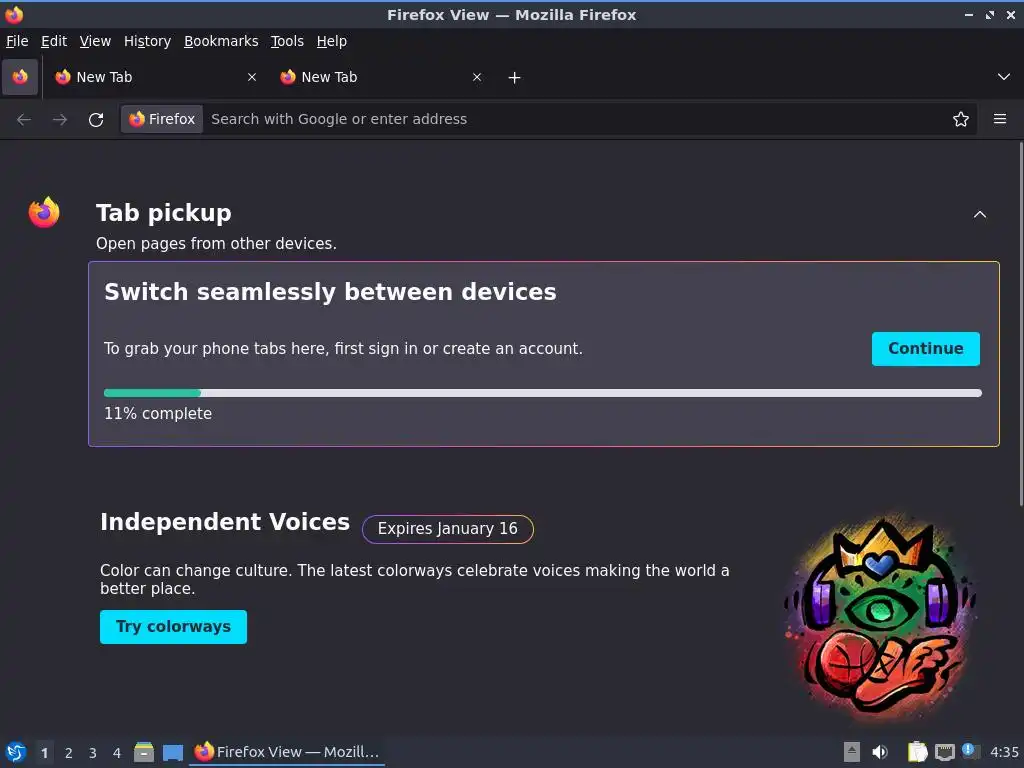Viewport: 1024px width, 768px height.
Task: Click the Switch seamlessly between devices heading
Action: 330,292
